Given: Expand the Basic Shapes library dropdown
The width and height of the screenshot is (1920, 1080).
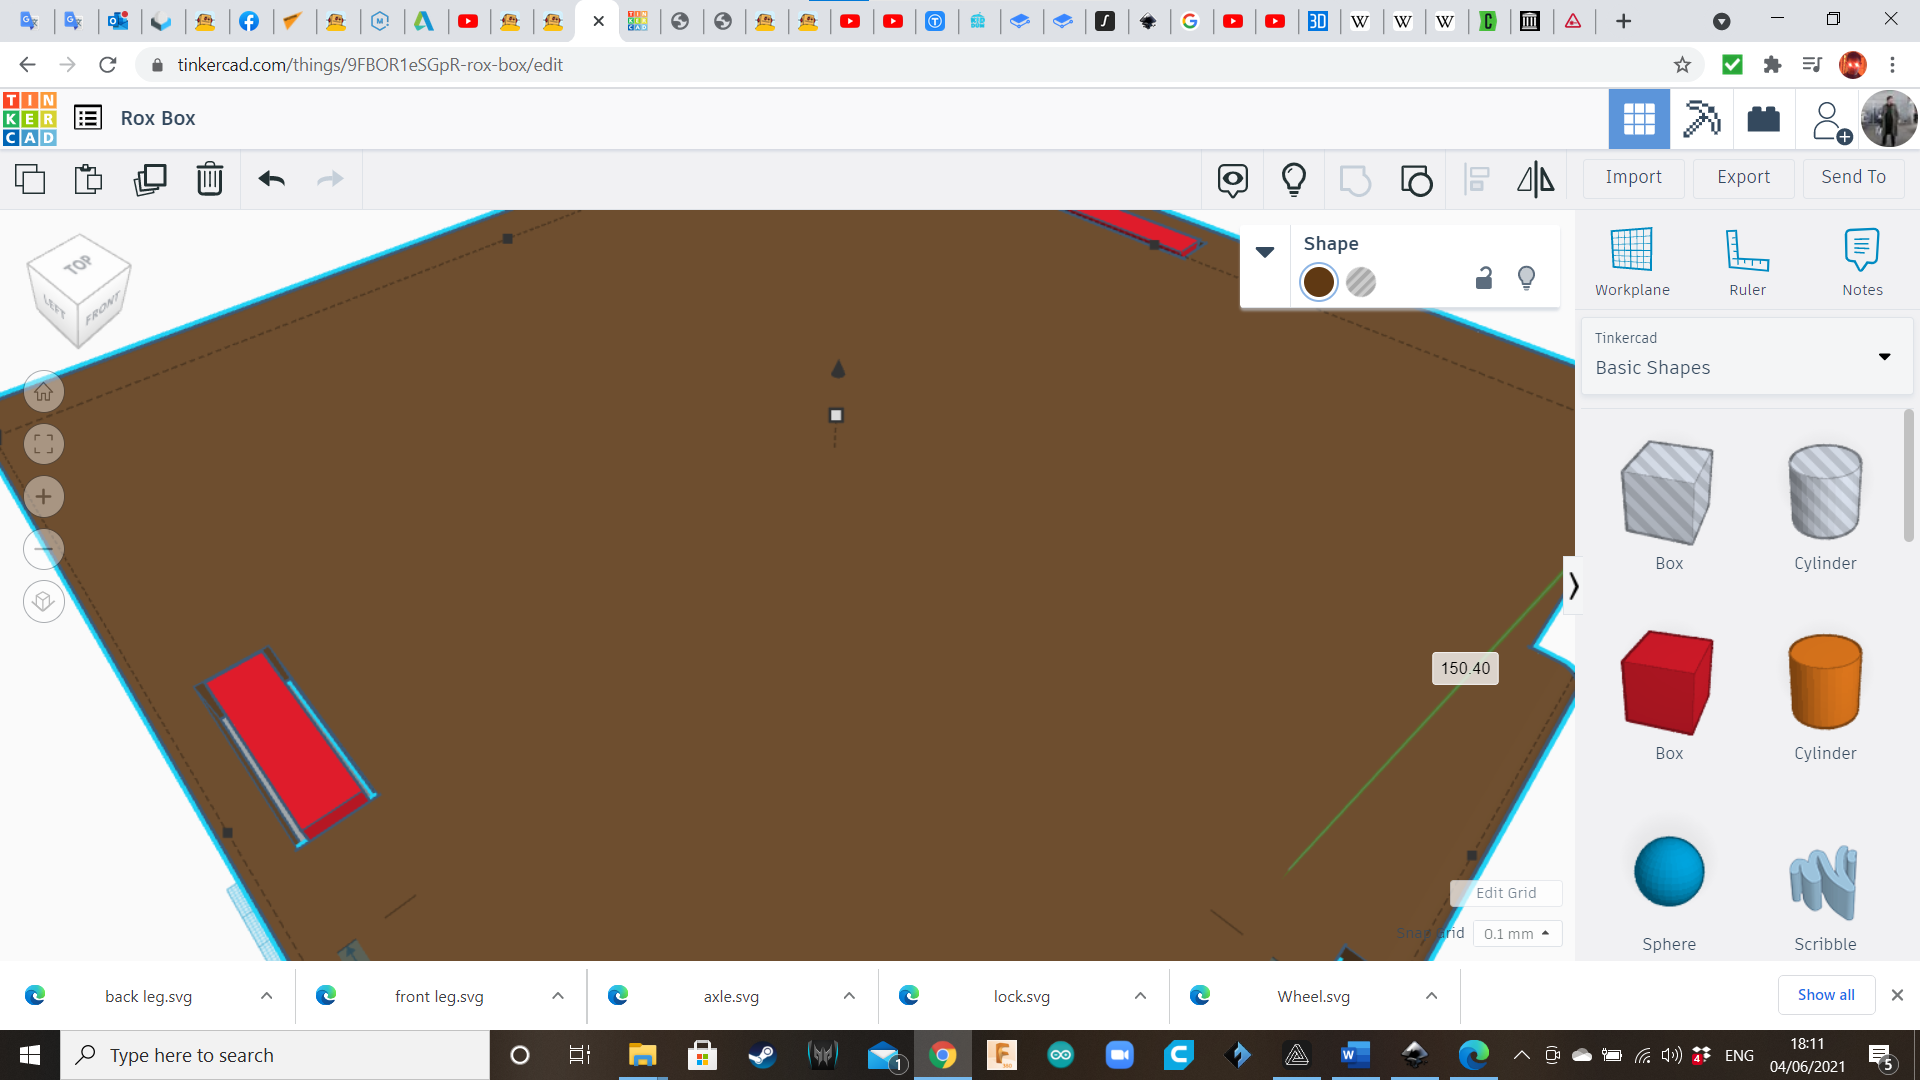Looking at the screenshot, I should click(x=1884, y=357).
